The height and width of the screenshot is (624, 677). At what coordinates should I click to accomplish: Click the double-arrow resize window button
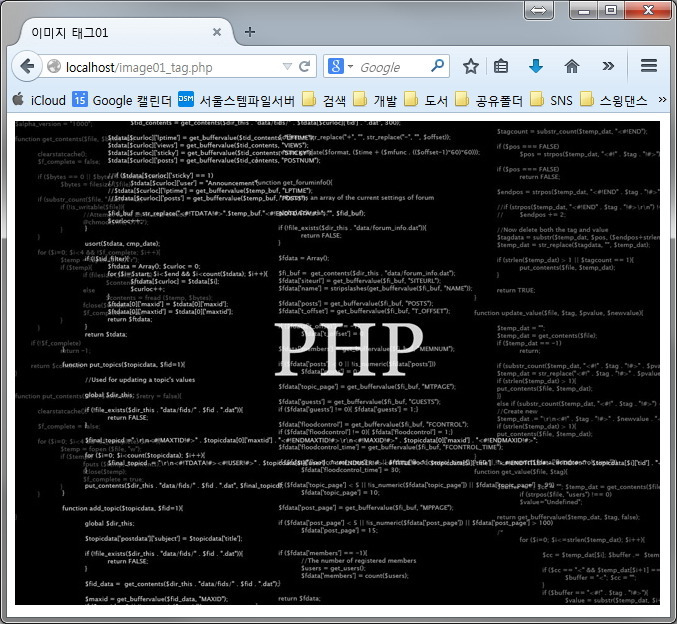click(x=538, y=10)
